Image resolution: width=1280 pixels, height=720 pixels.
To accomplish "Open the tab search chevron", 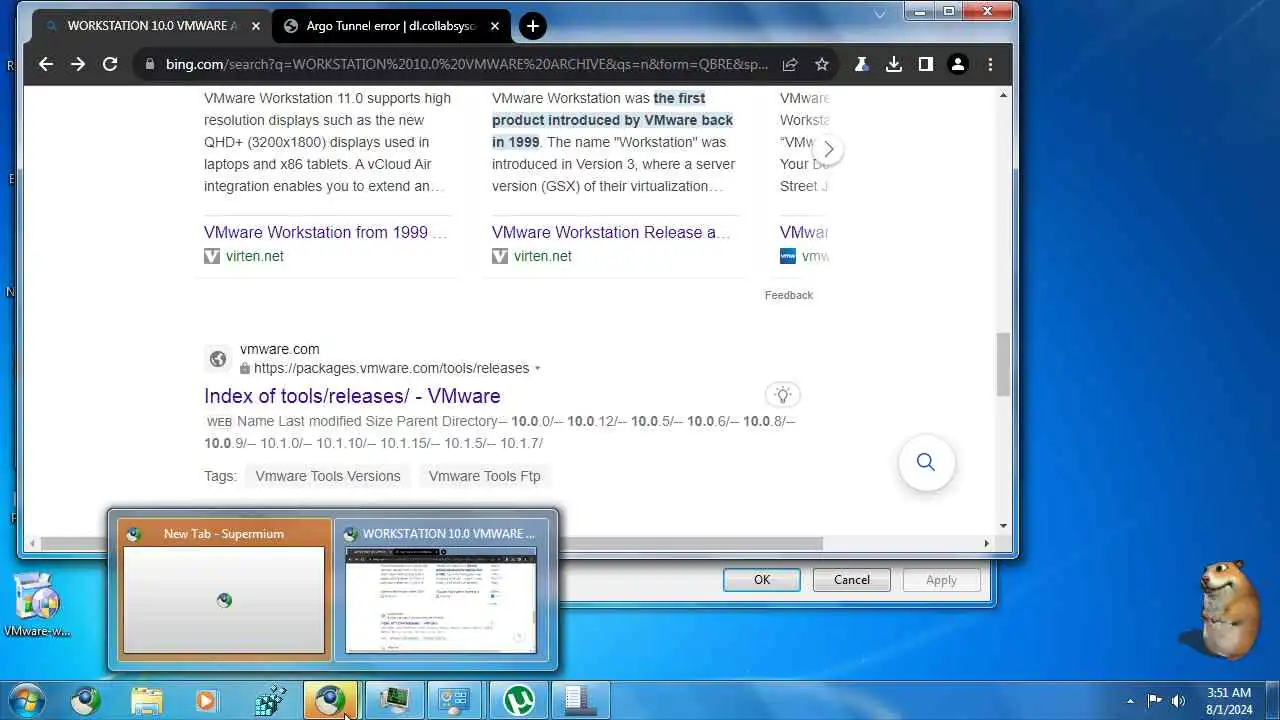I will [x=880, y=14].
